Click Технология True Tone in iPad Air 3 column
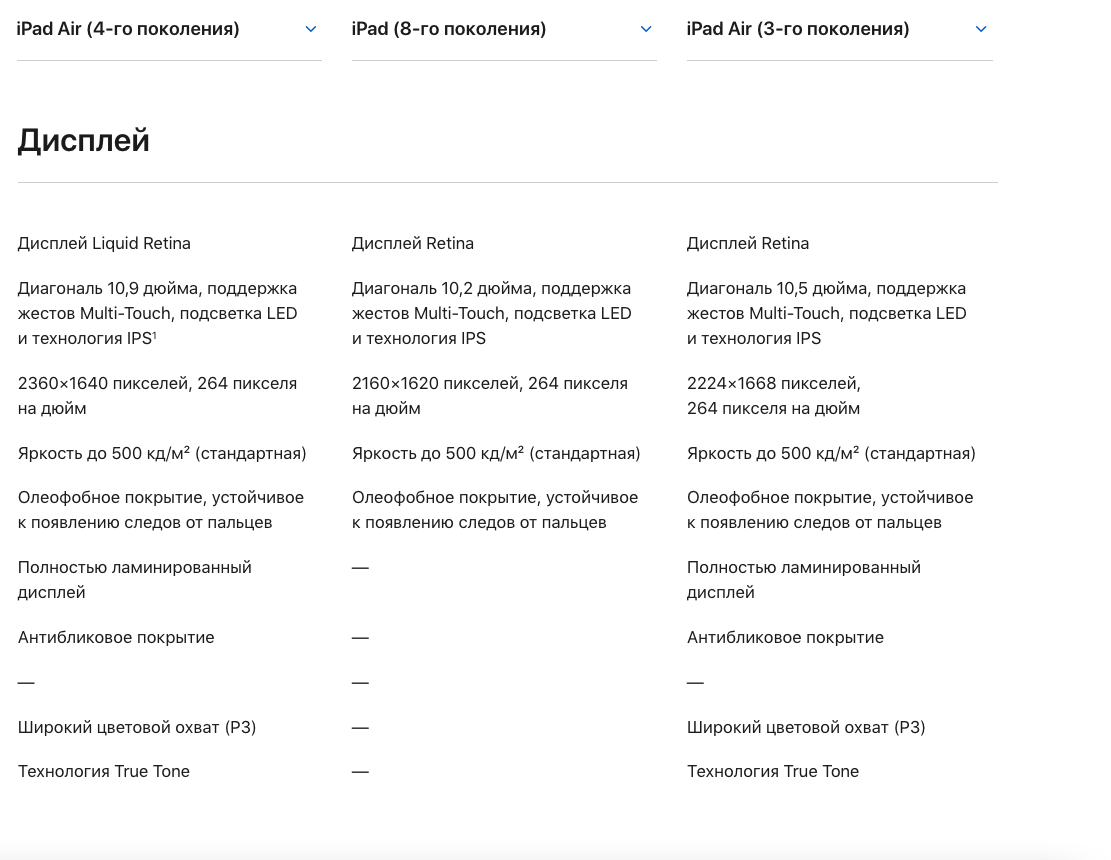1111x860 pixels. click(772, 771)
